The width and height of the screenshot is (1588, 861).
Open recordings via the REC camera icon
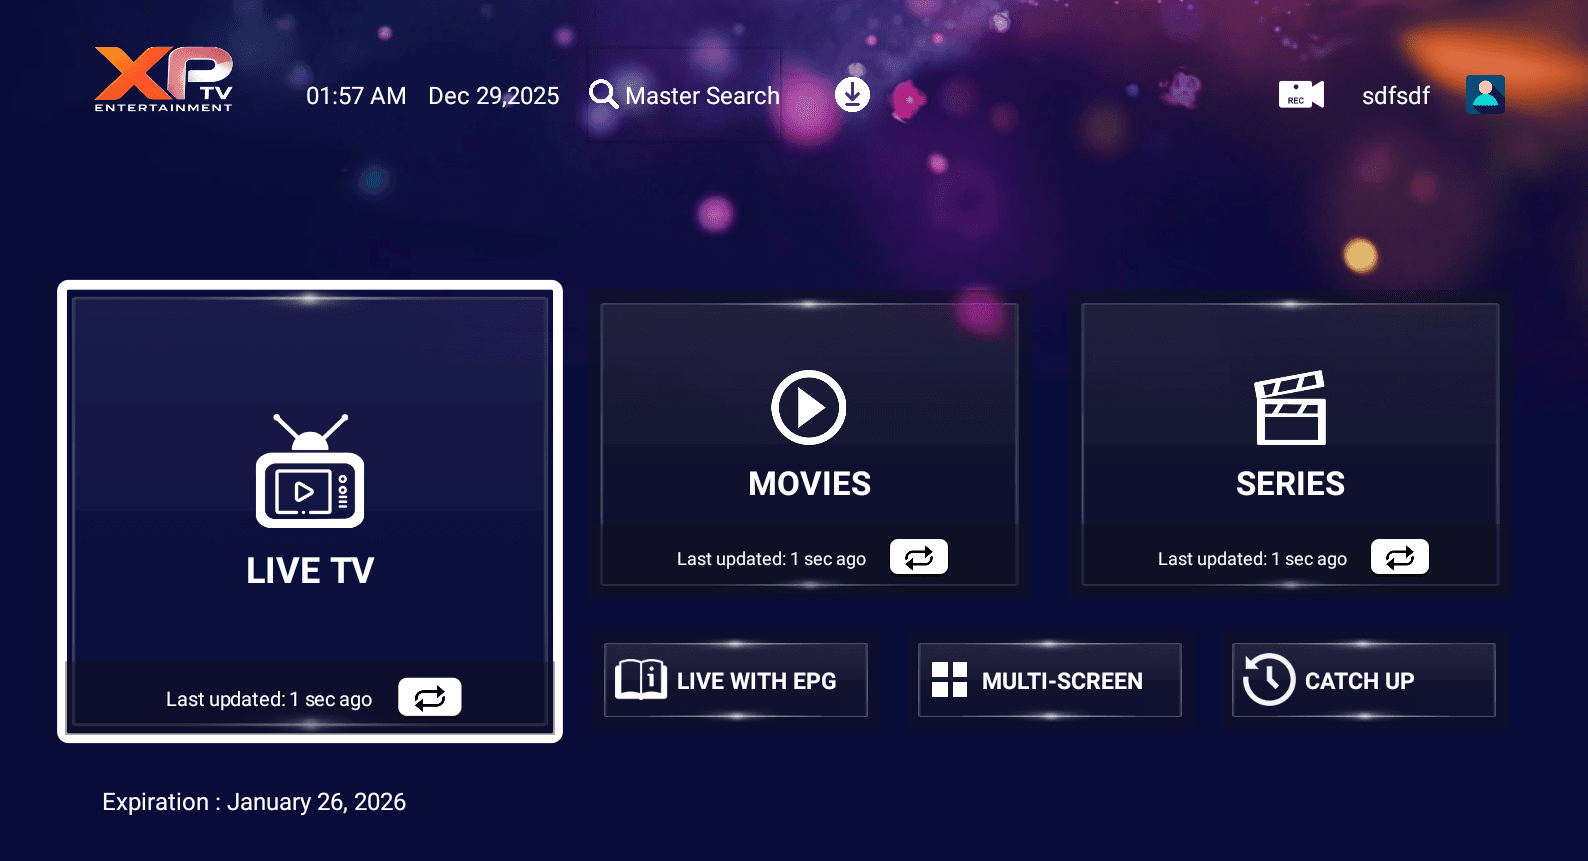click(1301, 95)
